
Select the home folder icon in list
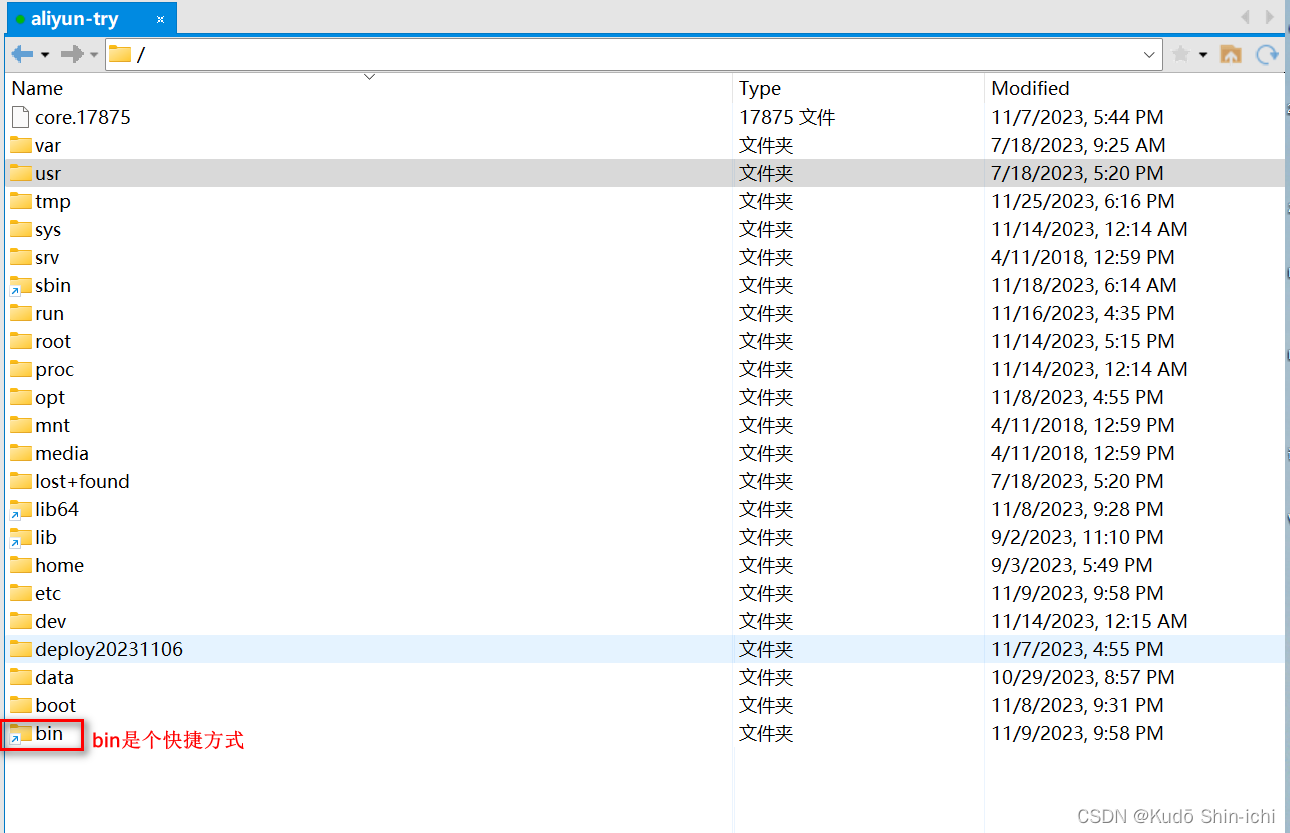pyautogui.click(x=21, y=565)
